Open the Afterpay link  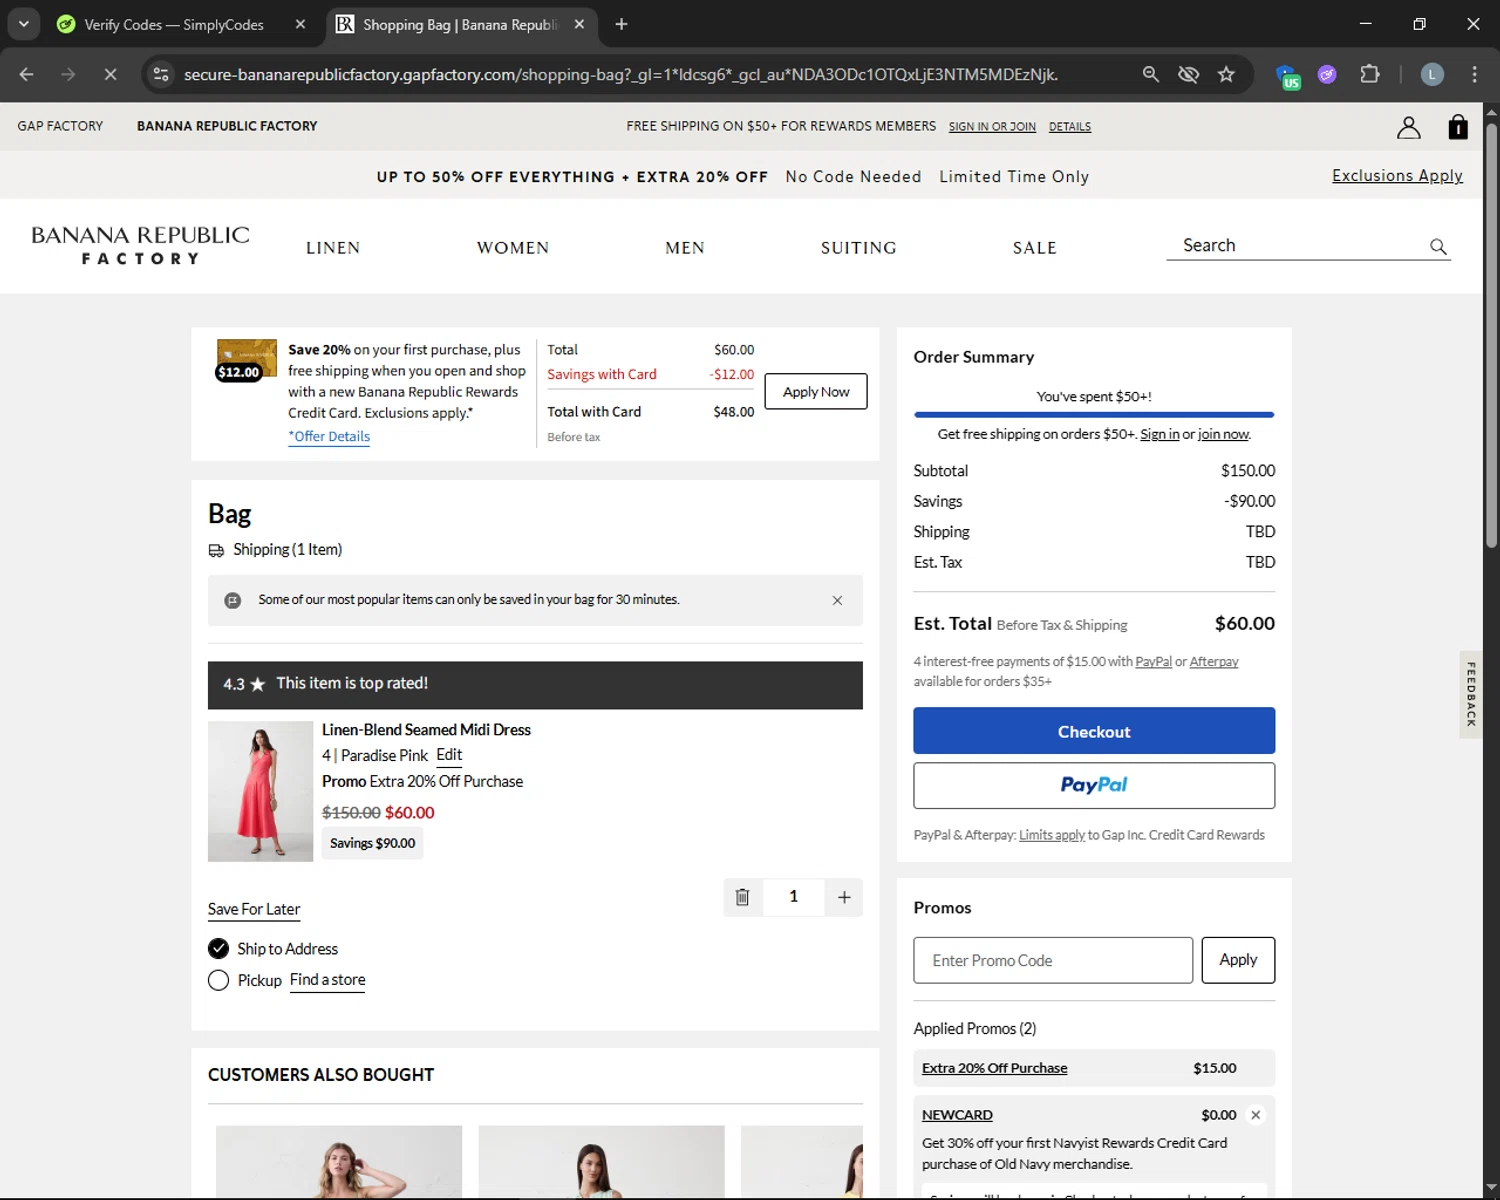pos(1214,662)
